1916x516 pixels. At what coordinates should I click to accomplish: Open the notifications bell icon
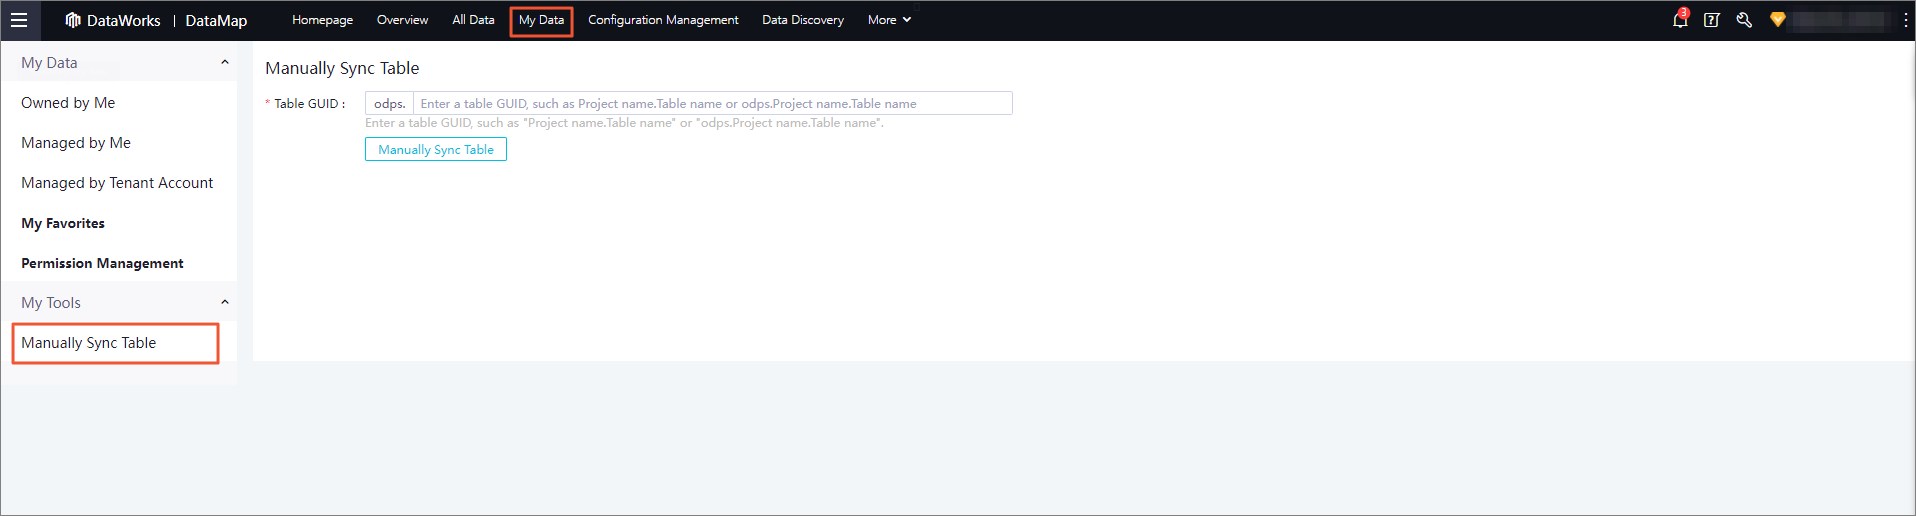(x=1680, y=20)
